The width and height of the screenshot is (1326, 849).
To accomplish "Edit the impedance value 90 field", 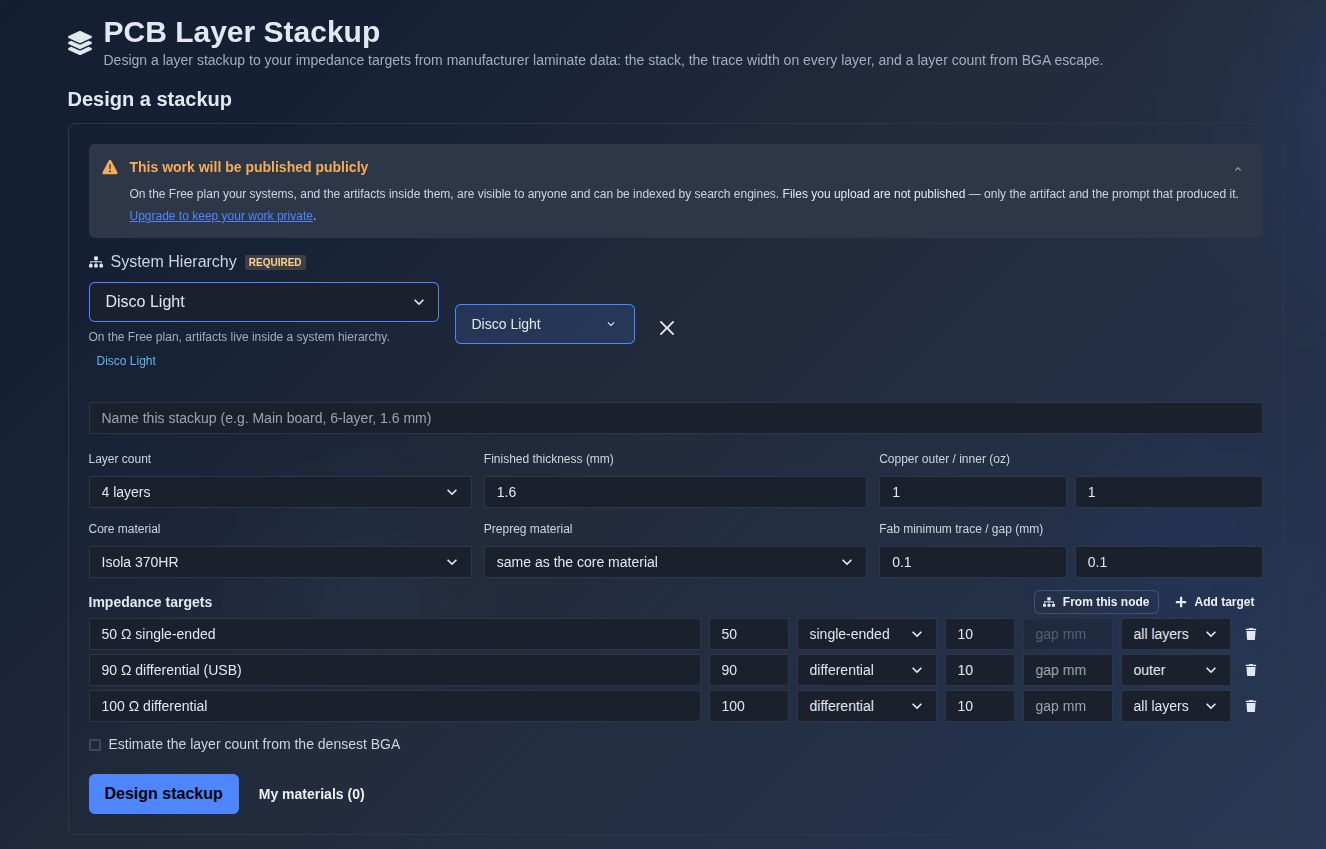I will tap(749, 670).
